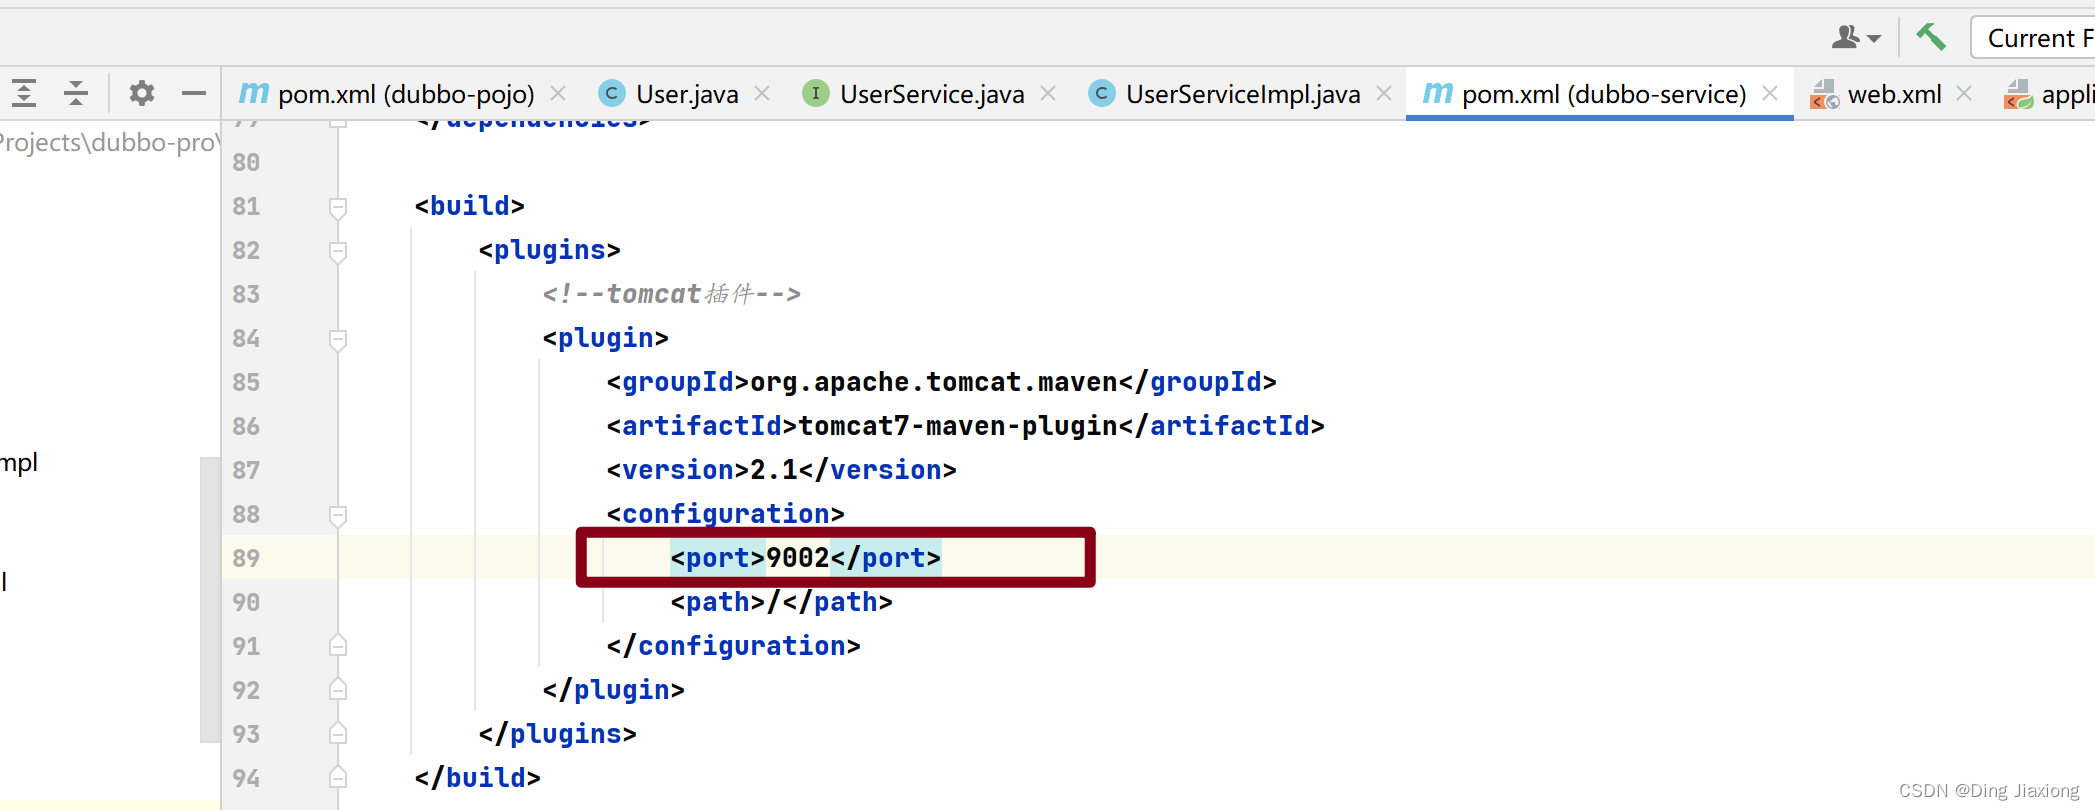The width and height of the screenshot is (2095, 810).
Task: Collapse the configuration fold at line 88
Action: pos(338,515)
